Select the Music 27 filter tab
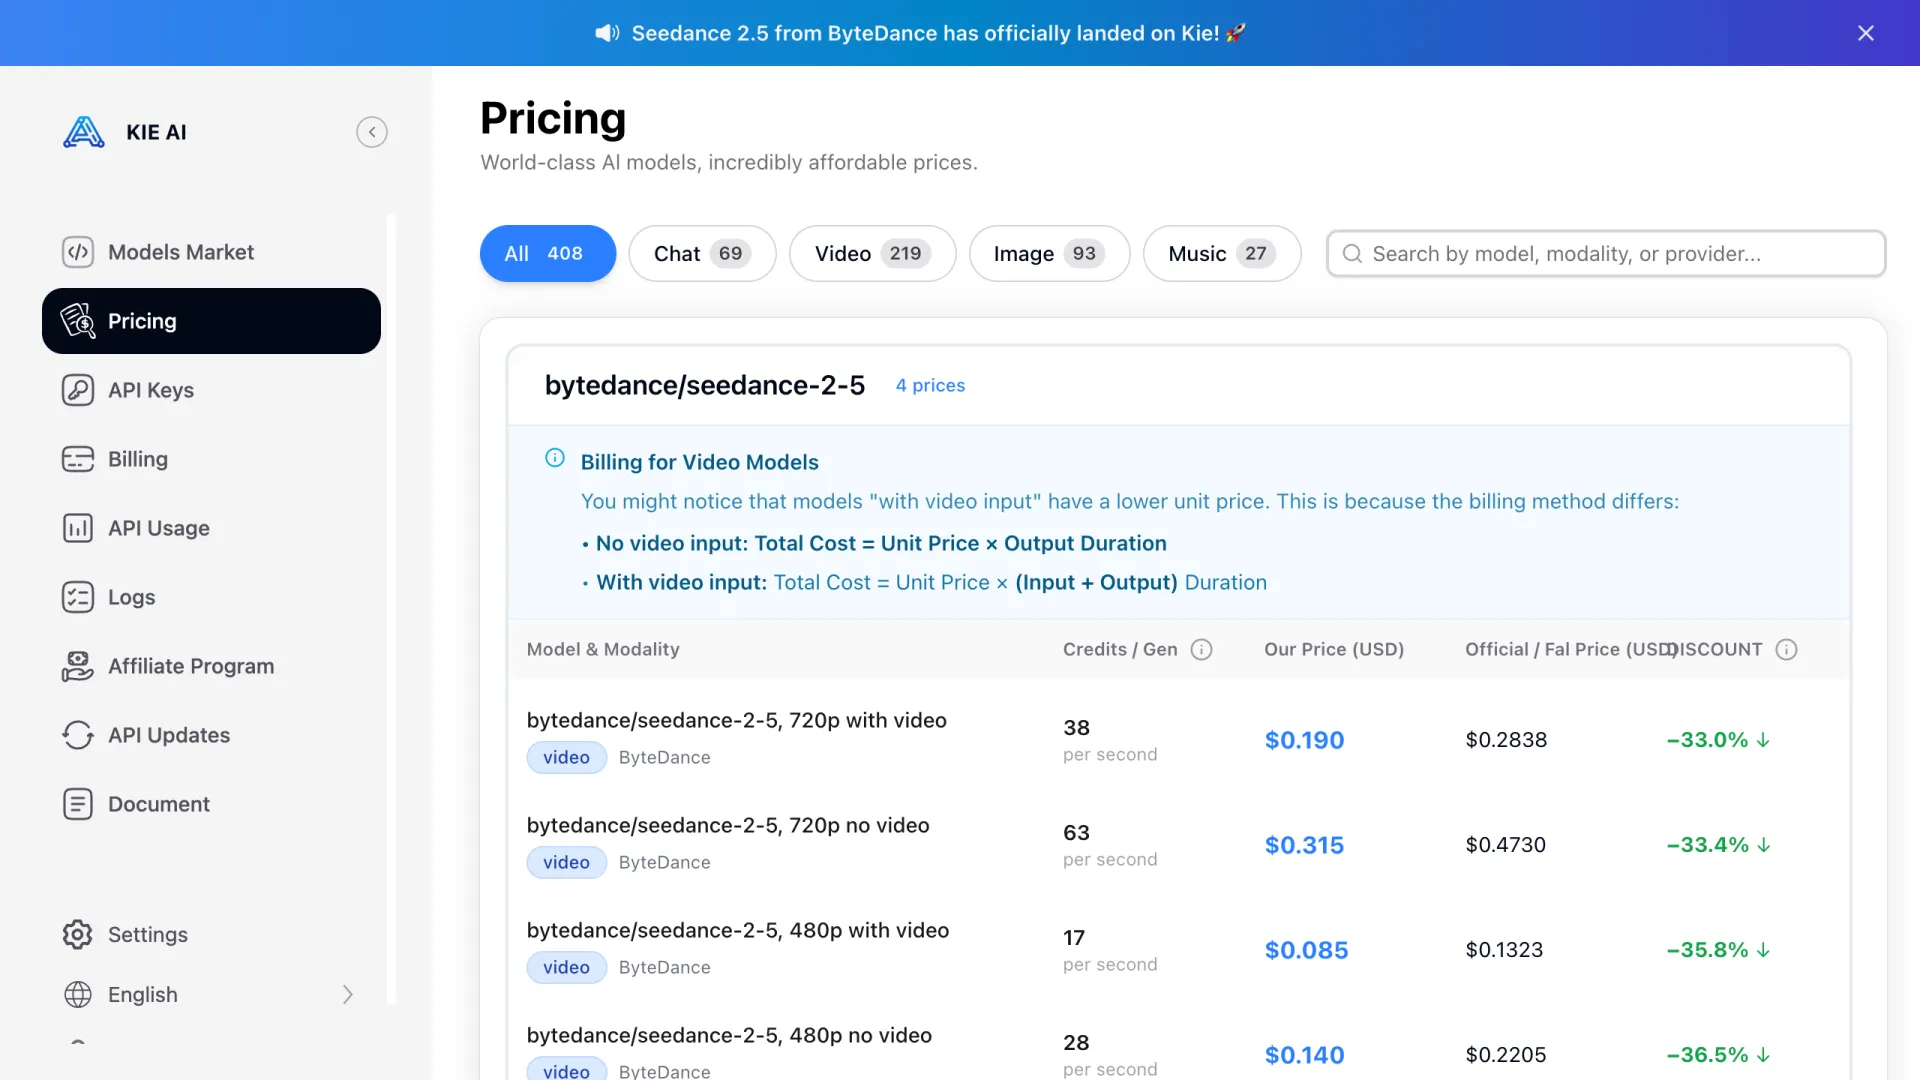1920x1080 pixels. pyautogui.click(x=1222, y=254)
